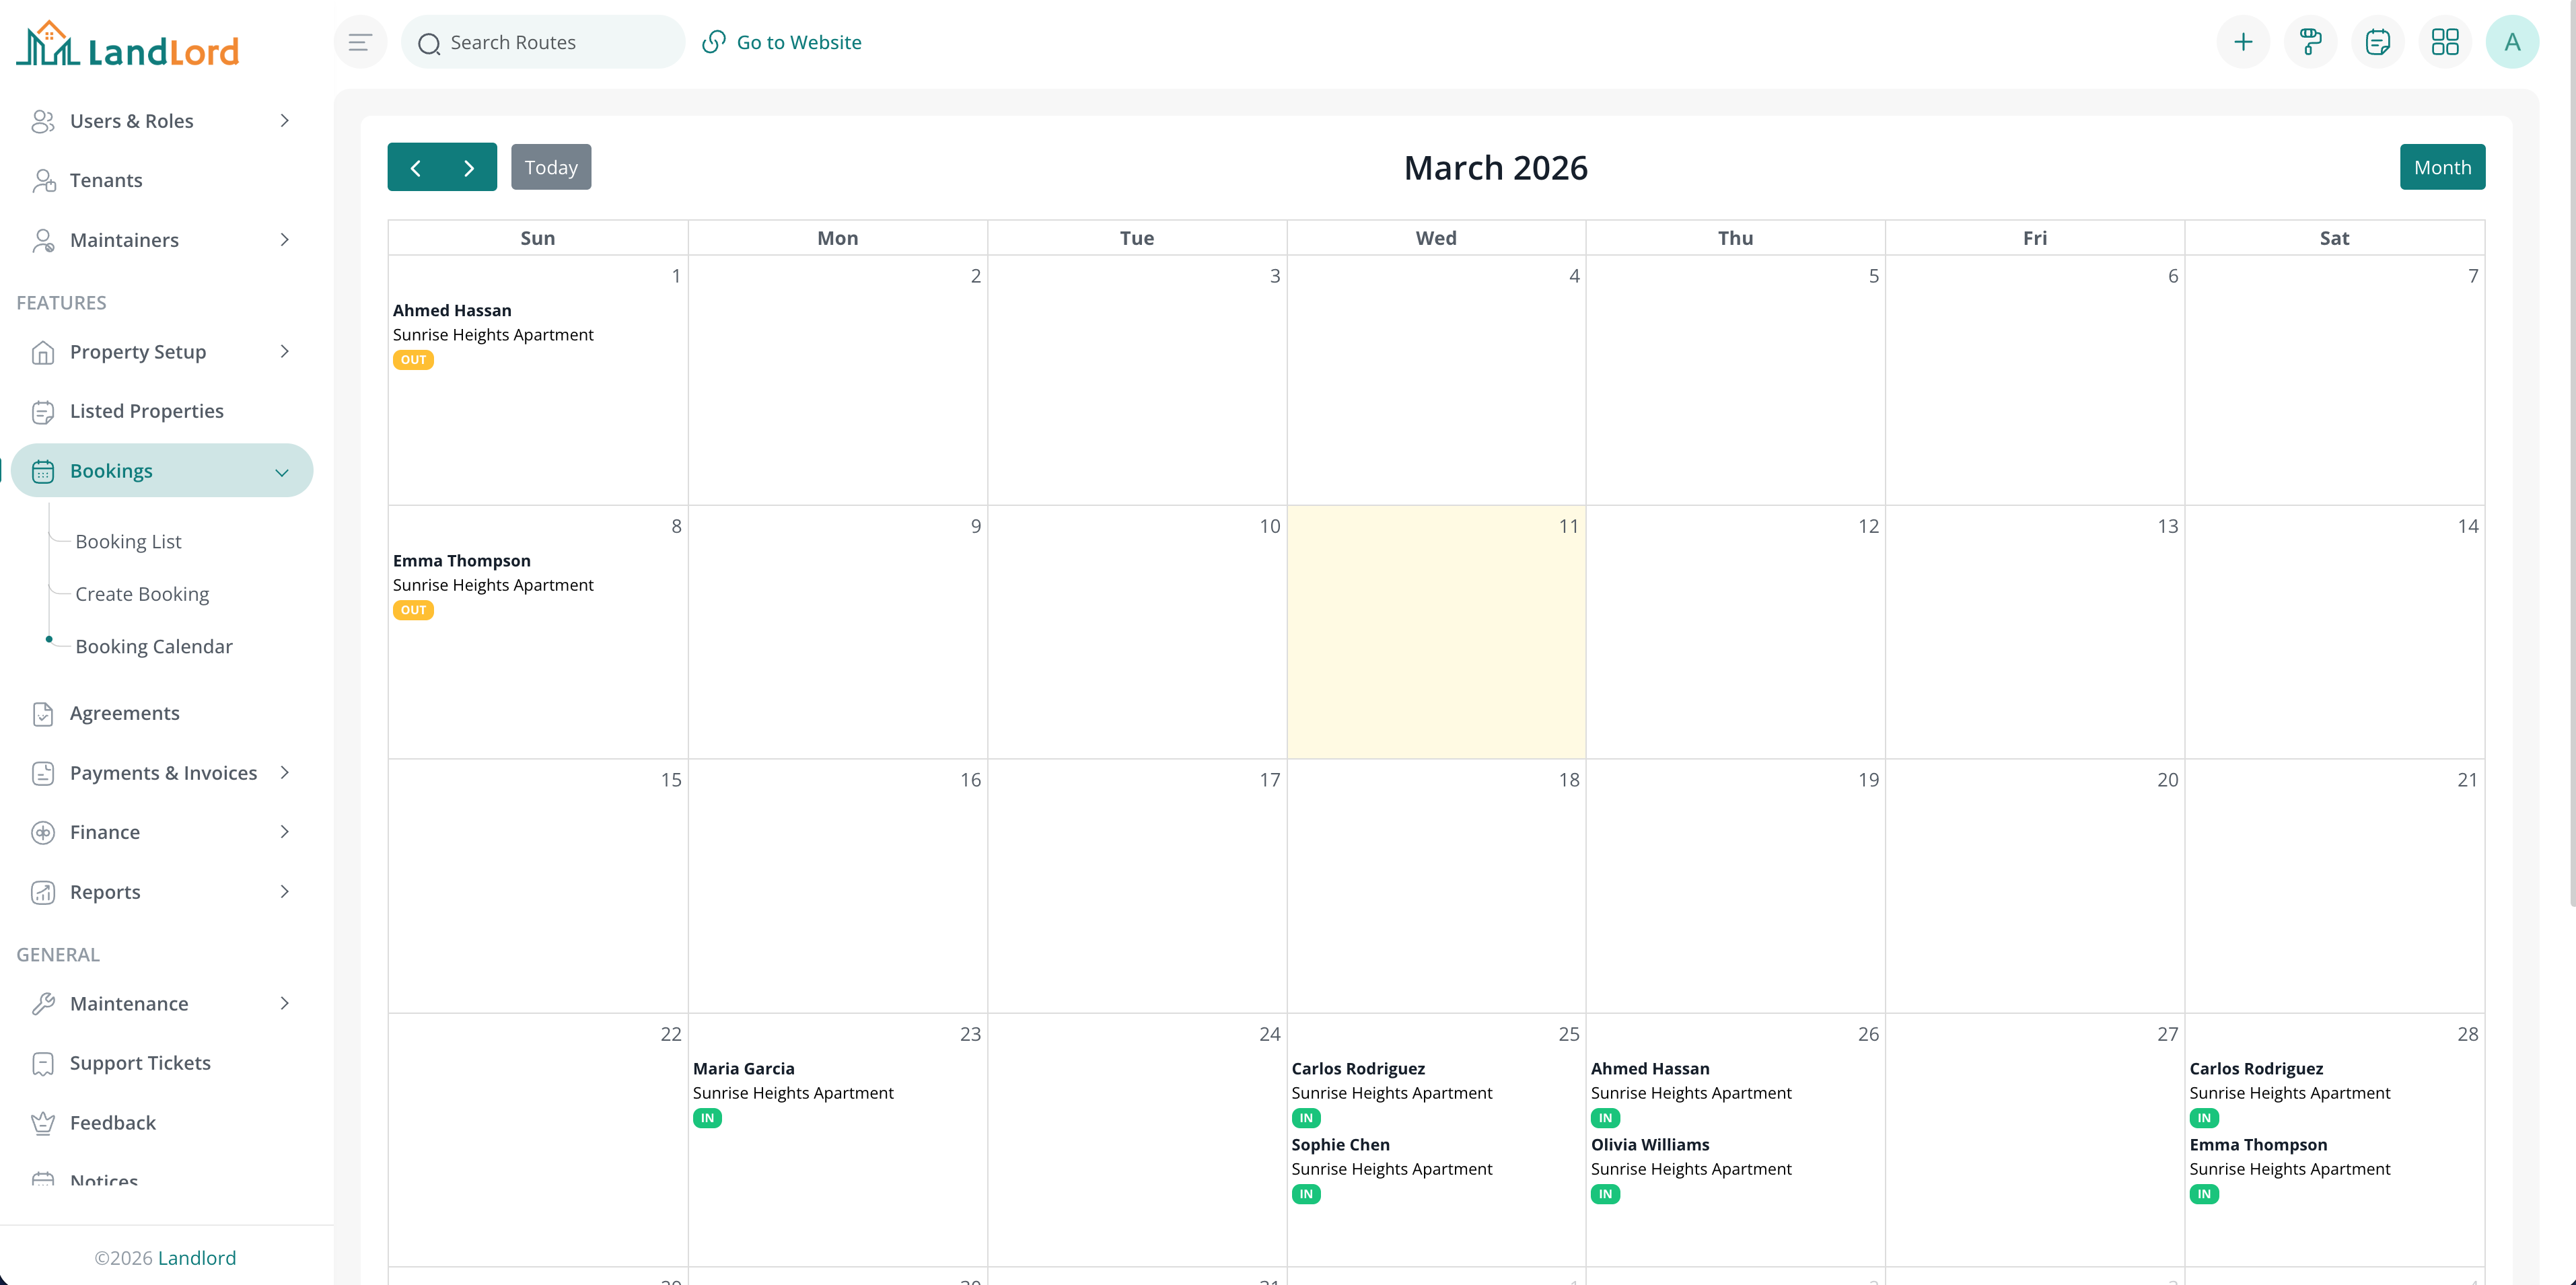Open the Month view button

2443,166
